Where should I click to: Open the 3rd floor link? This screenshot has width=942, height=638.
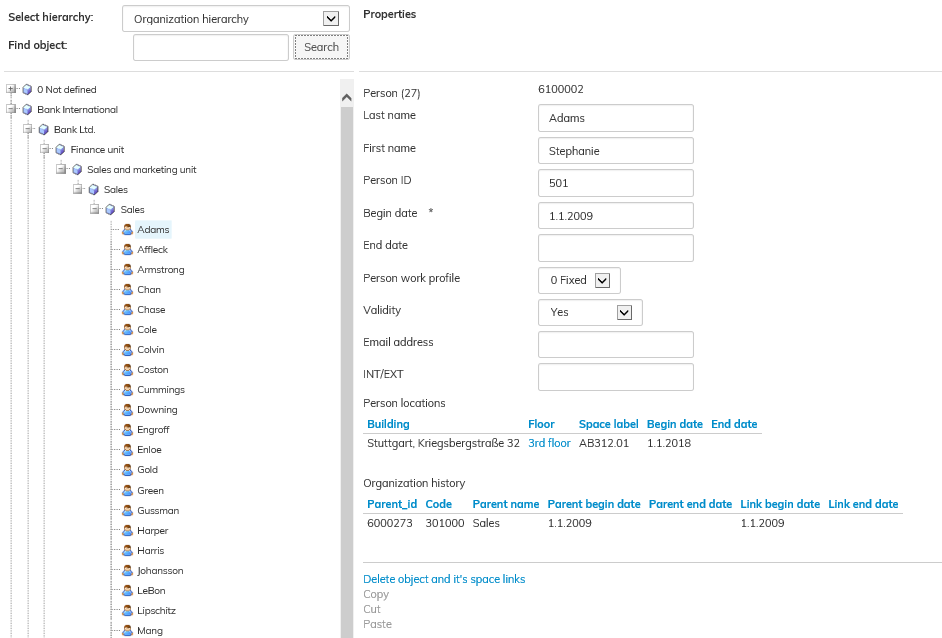point(549,443)
